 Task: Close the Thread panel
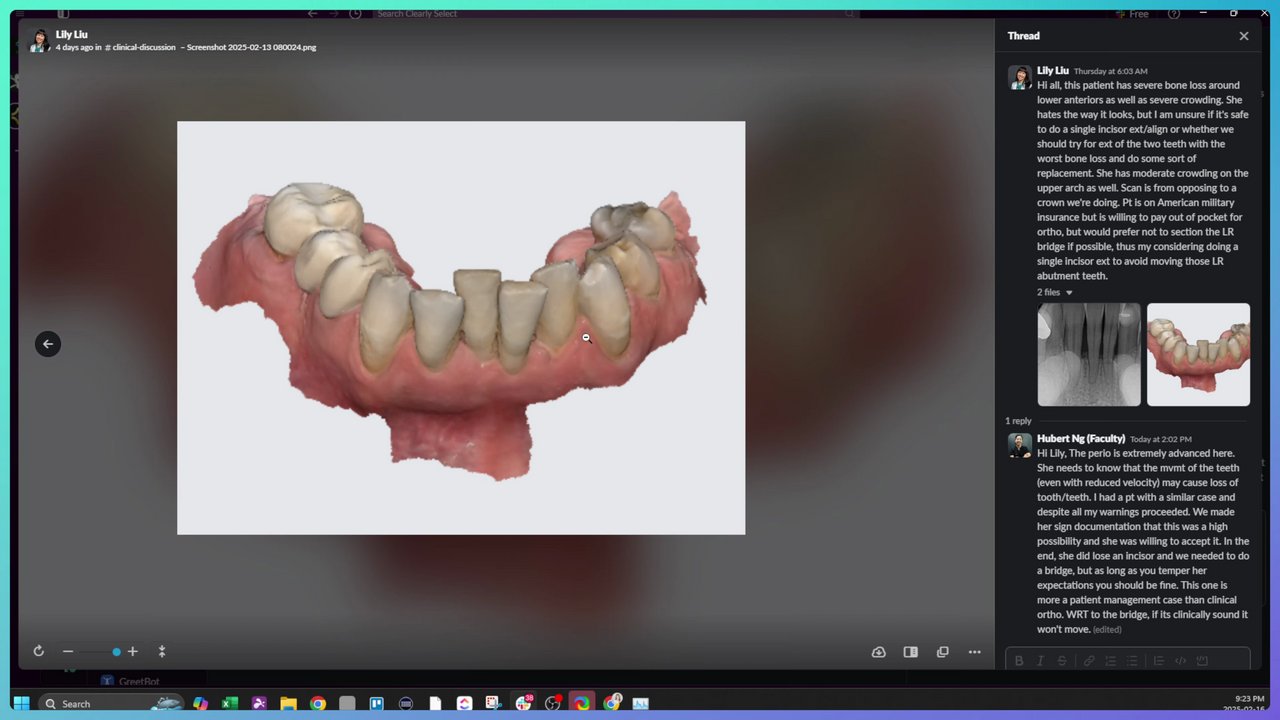pyautogui.click(x=1244, y=36)
